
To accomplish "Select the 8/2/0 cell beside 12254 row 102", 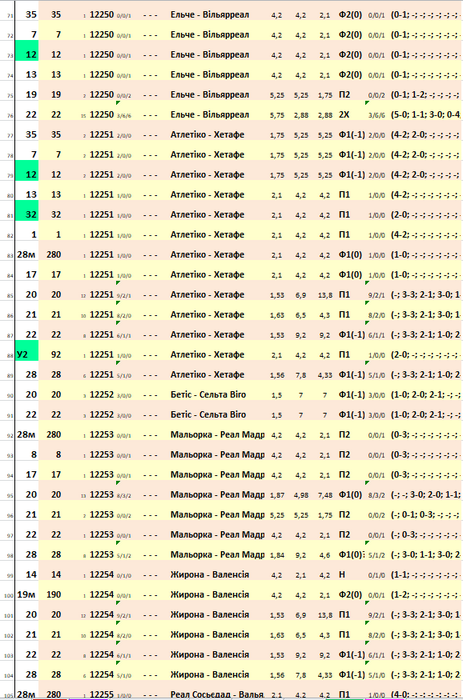I will pyautogui.click(x=124, y=636).
